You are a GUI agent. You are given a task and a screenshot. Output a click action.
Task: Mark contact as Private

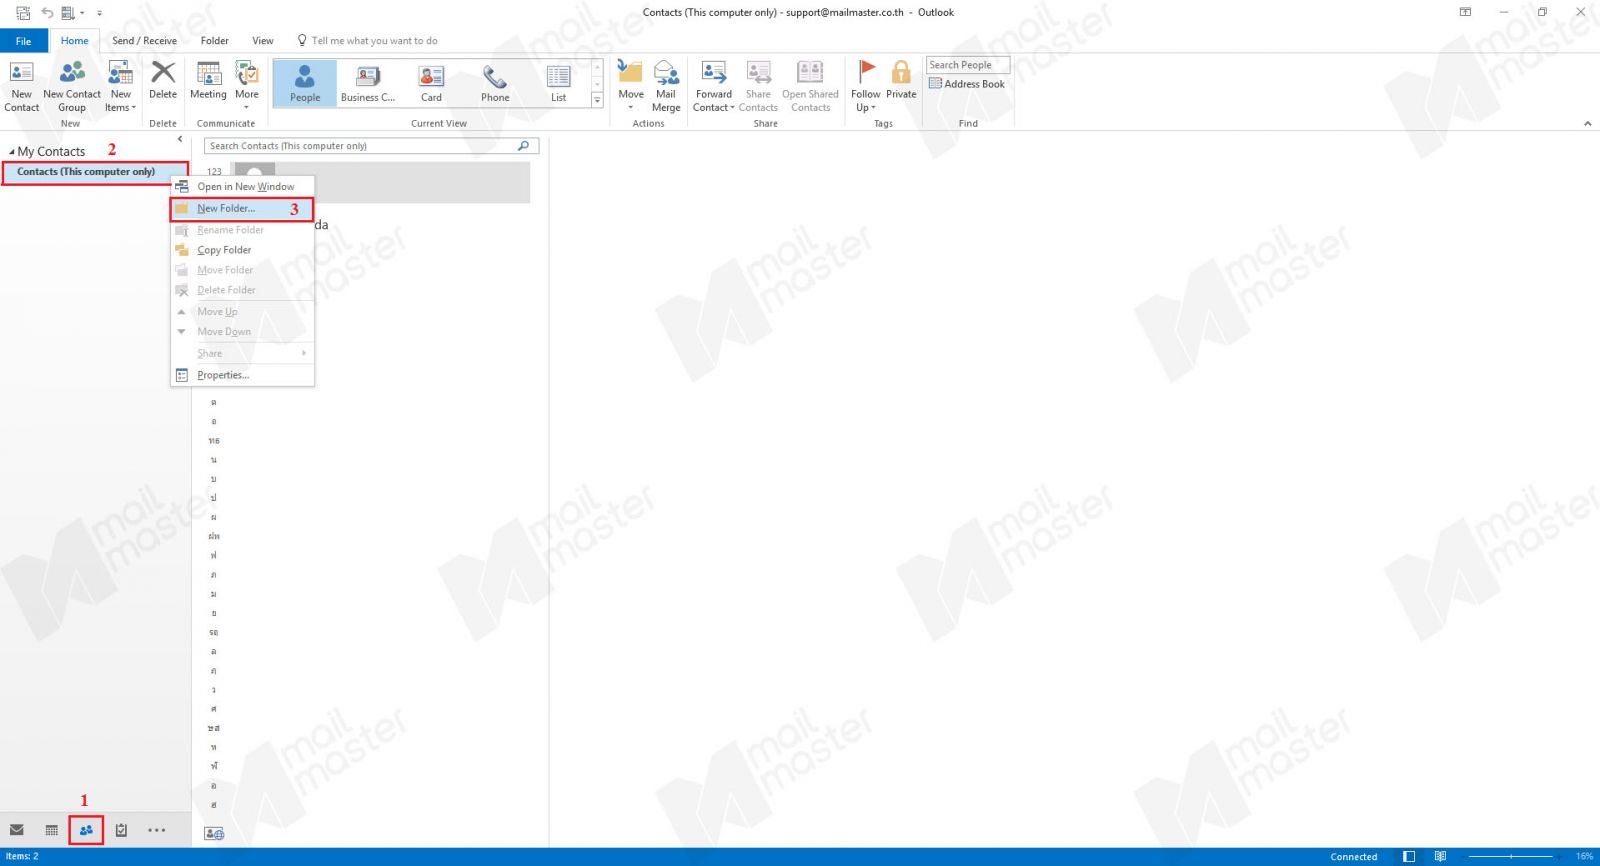point(901,81)
